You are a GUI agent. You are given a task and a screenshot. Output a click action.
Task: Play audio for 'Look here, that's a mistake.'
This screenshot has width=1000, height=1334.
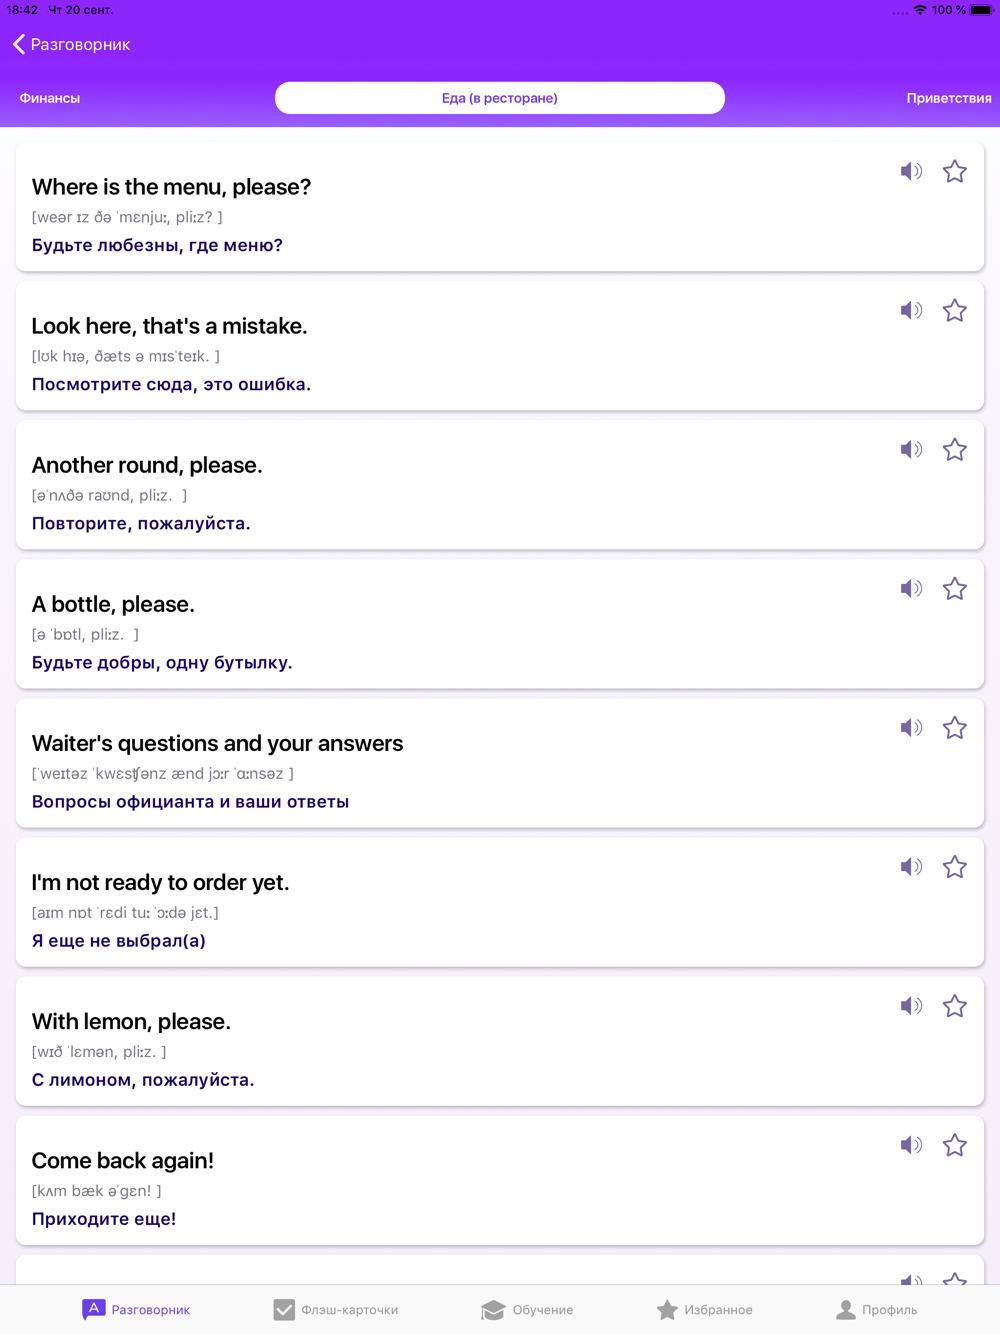(x=911, y=311)
